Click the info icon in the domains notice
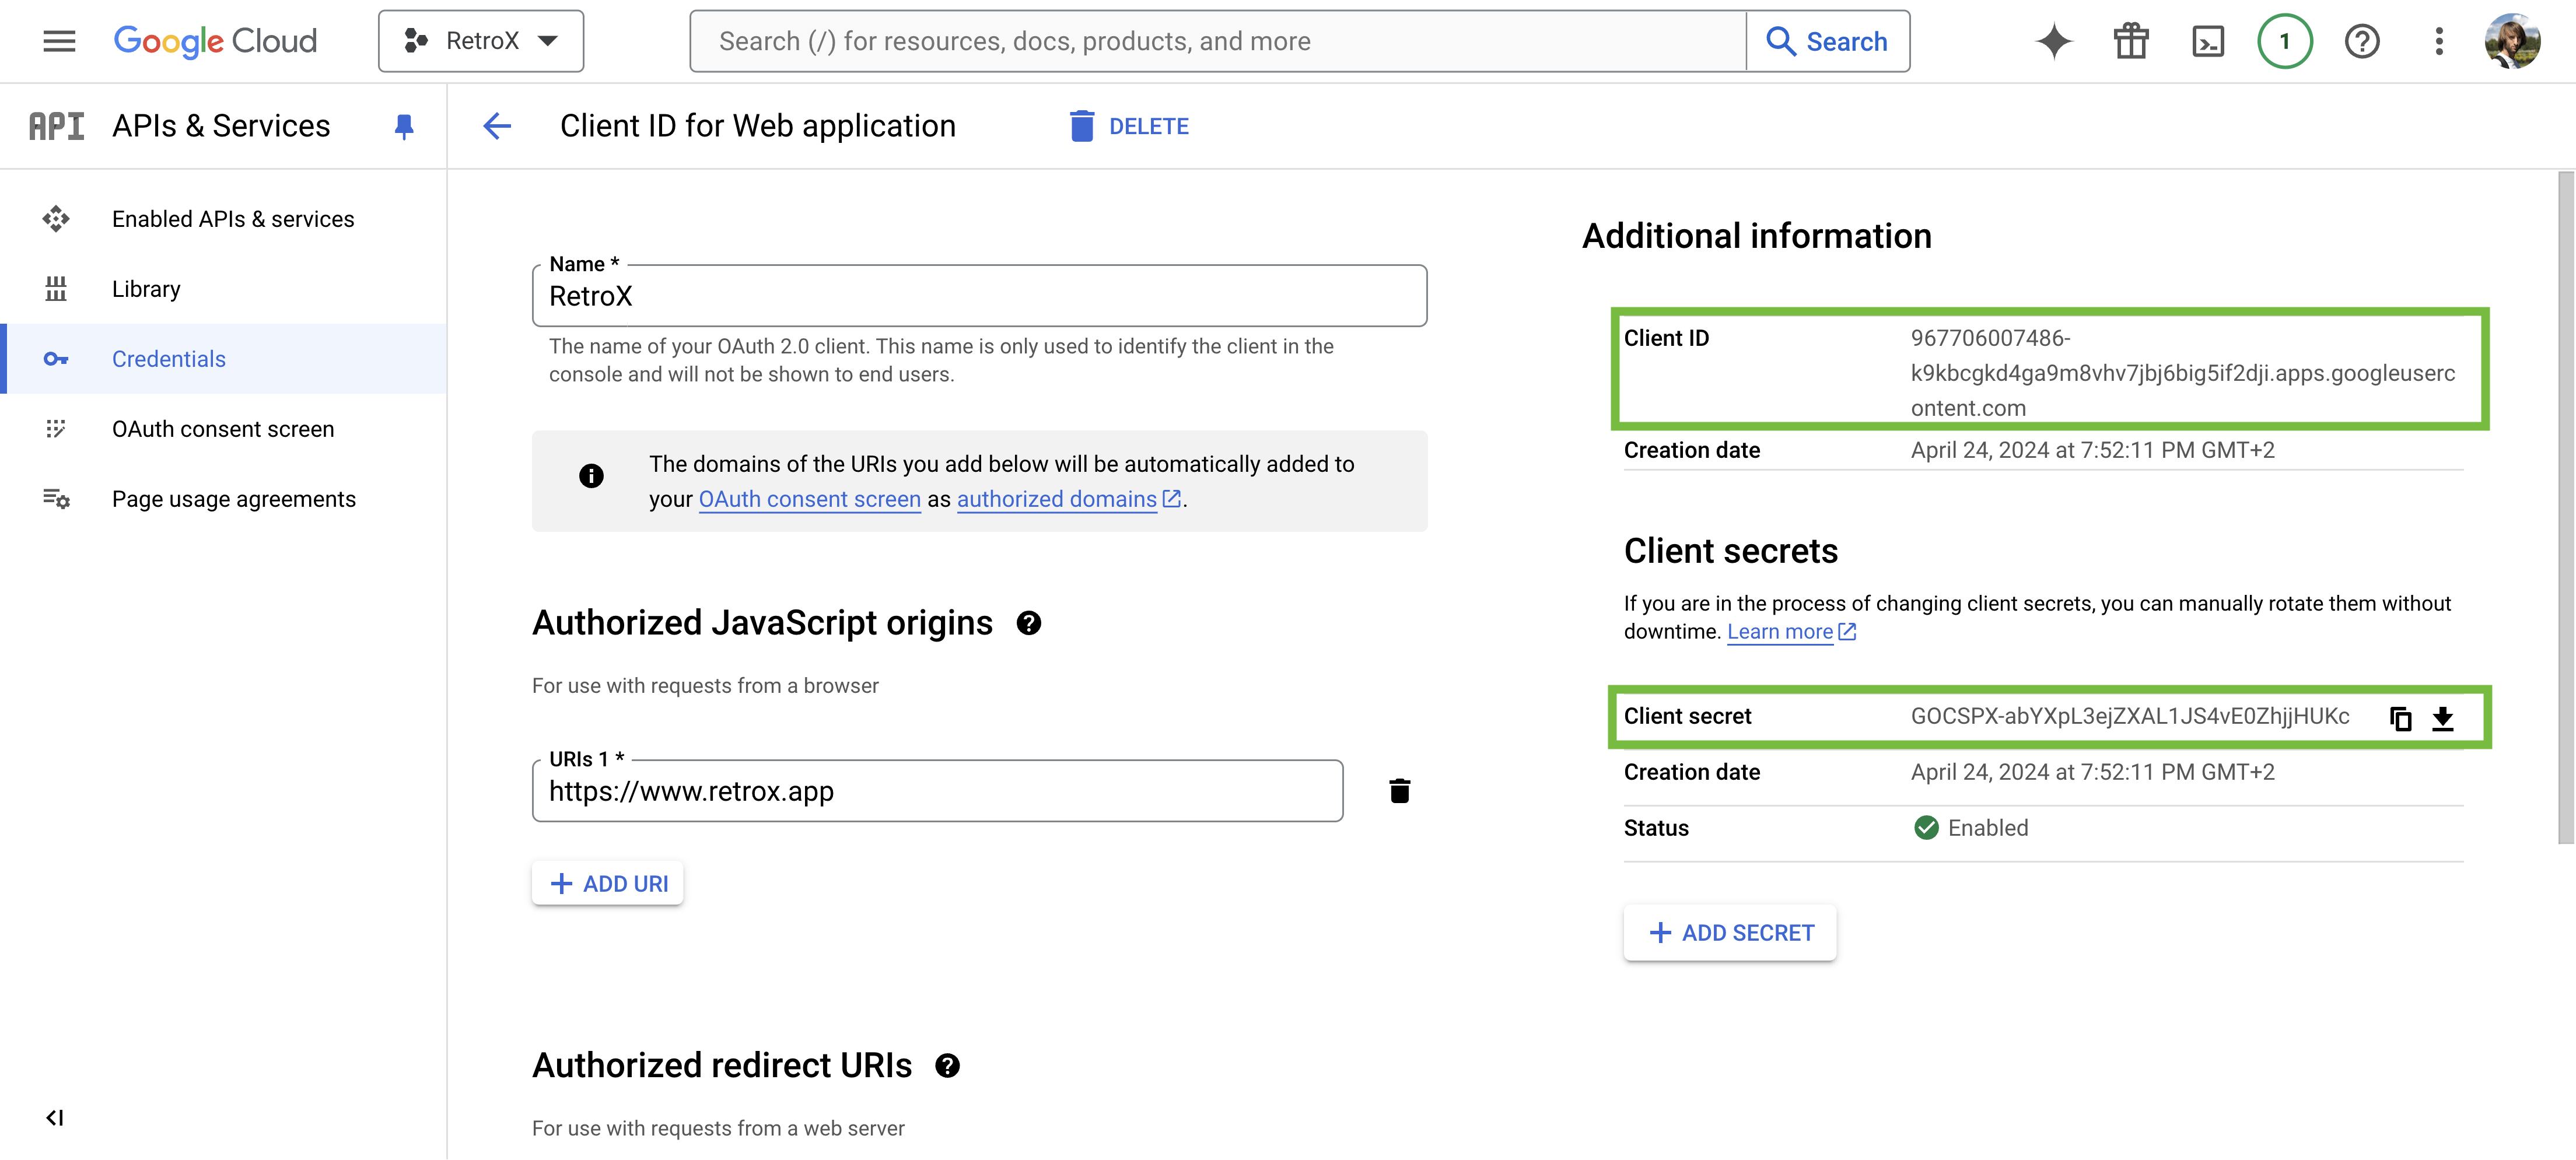2576x1160 pixels. pos(591,476)
